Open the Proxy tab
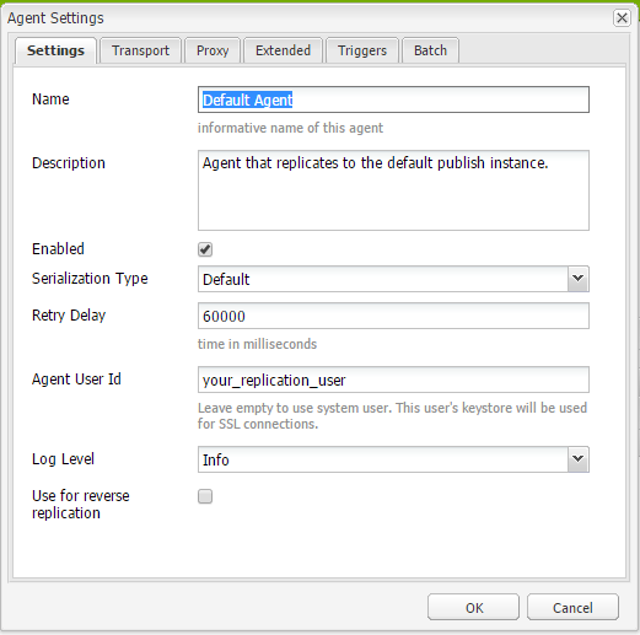This screenshot has width=640, height=635. 212,51
